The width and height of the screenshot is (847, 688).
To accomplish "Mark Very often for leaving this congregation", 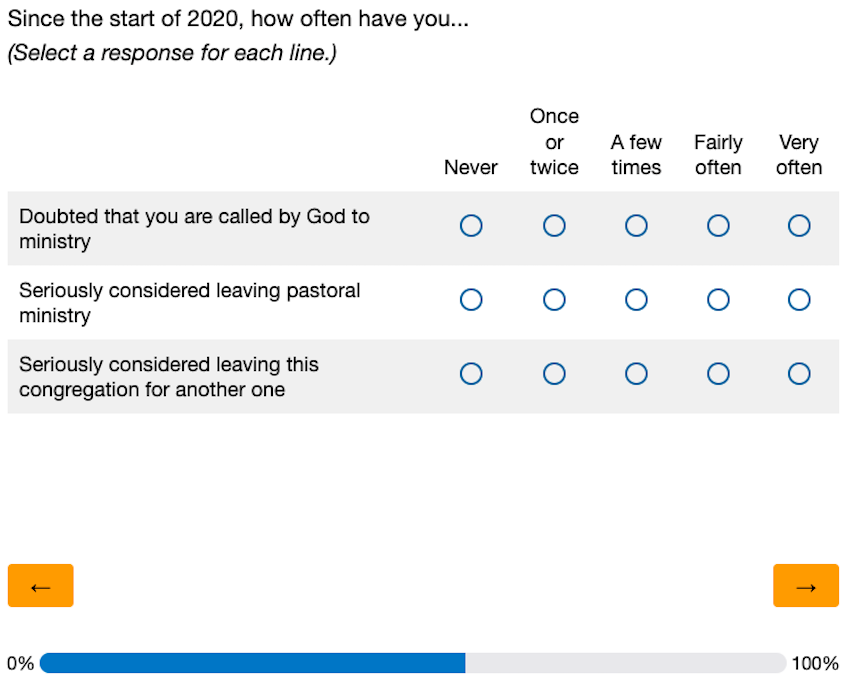I will point(799,374).
